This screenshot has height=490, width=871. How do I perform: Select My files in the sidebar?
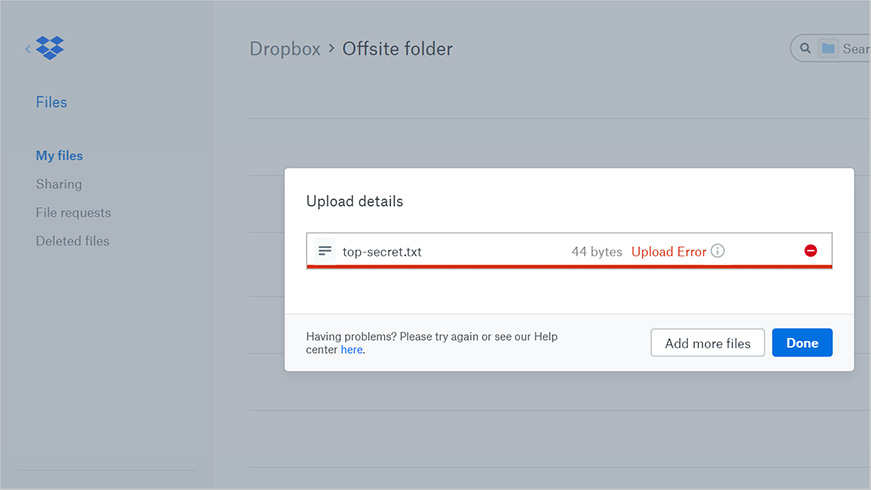(59, 156)
